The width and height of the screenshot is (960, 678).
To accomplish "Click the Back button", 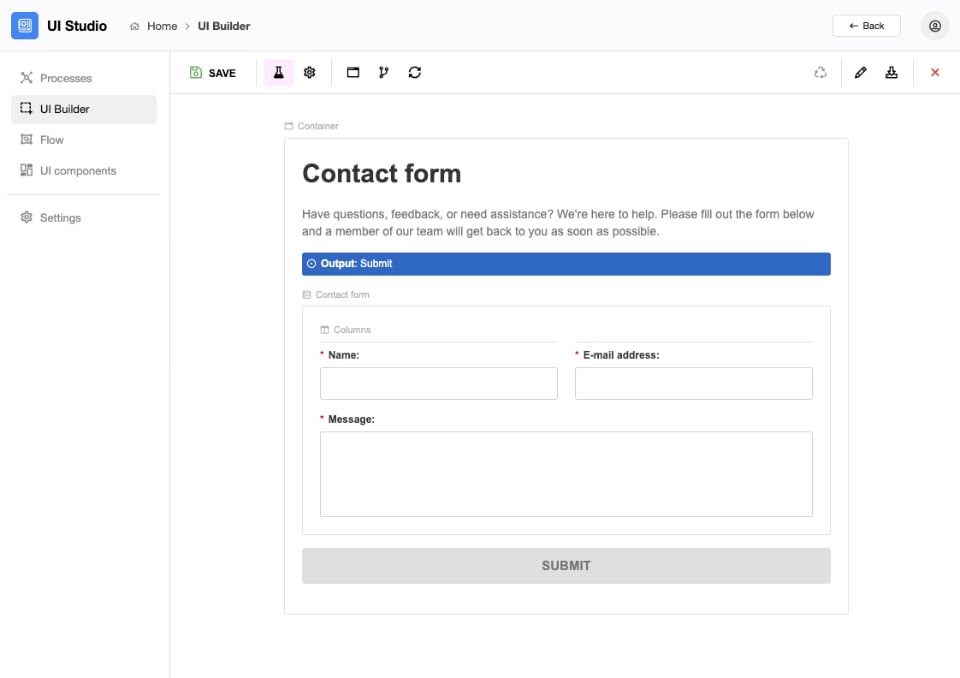I will click(866, 26).
